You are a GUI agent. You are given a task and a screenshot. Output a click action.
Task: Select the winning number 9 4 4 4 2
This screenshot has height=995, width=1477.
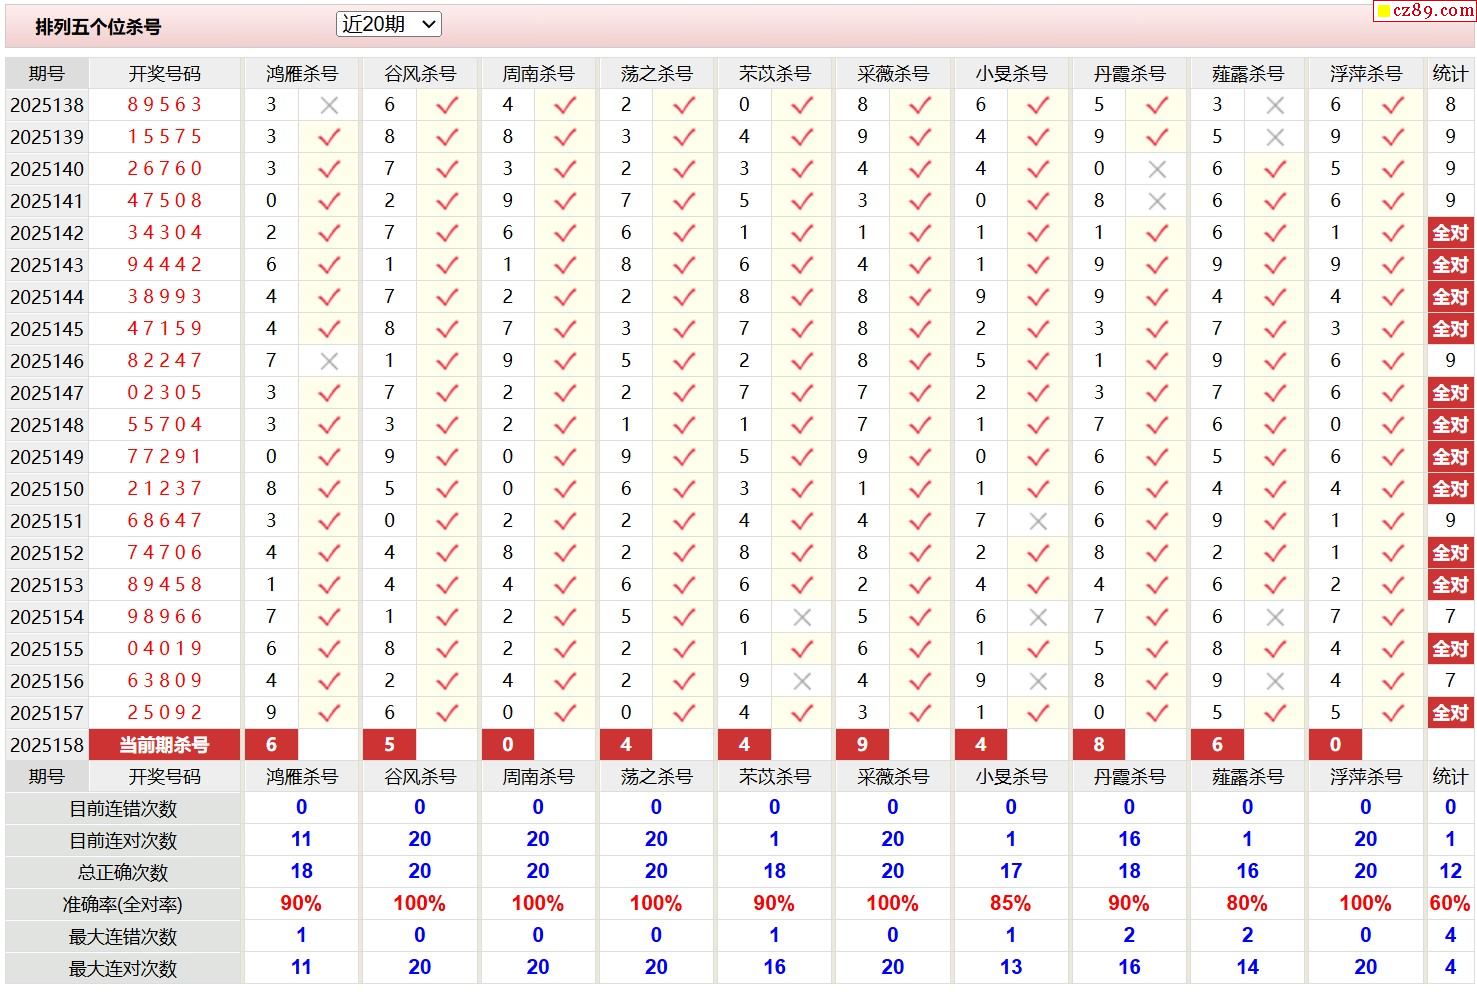coord(164,265)
